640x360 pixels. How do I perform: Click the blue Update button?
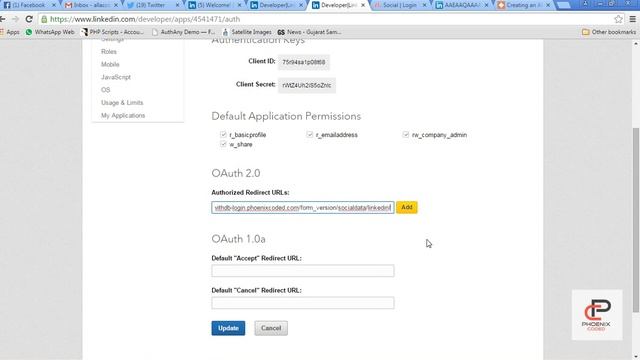228,328
